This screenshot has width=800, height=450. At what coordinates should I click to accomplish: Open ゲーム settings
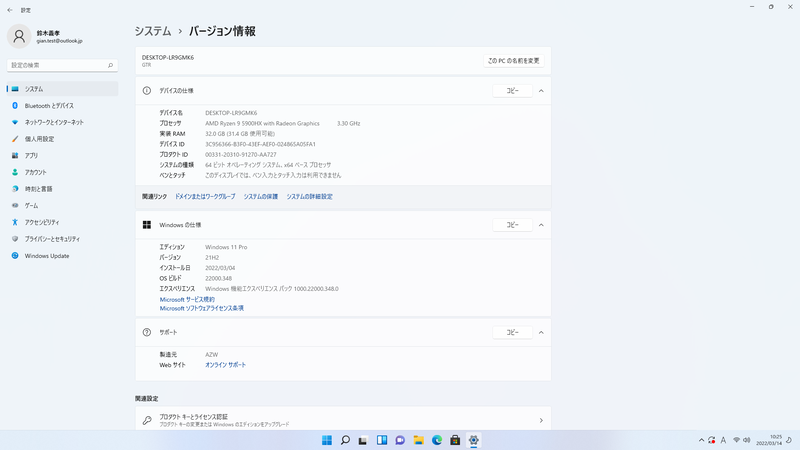coord(62,206)
